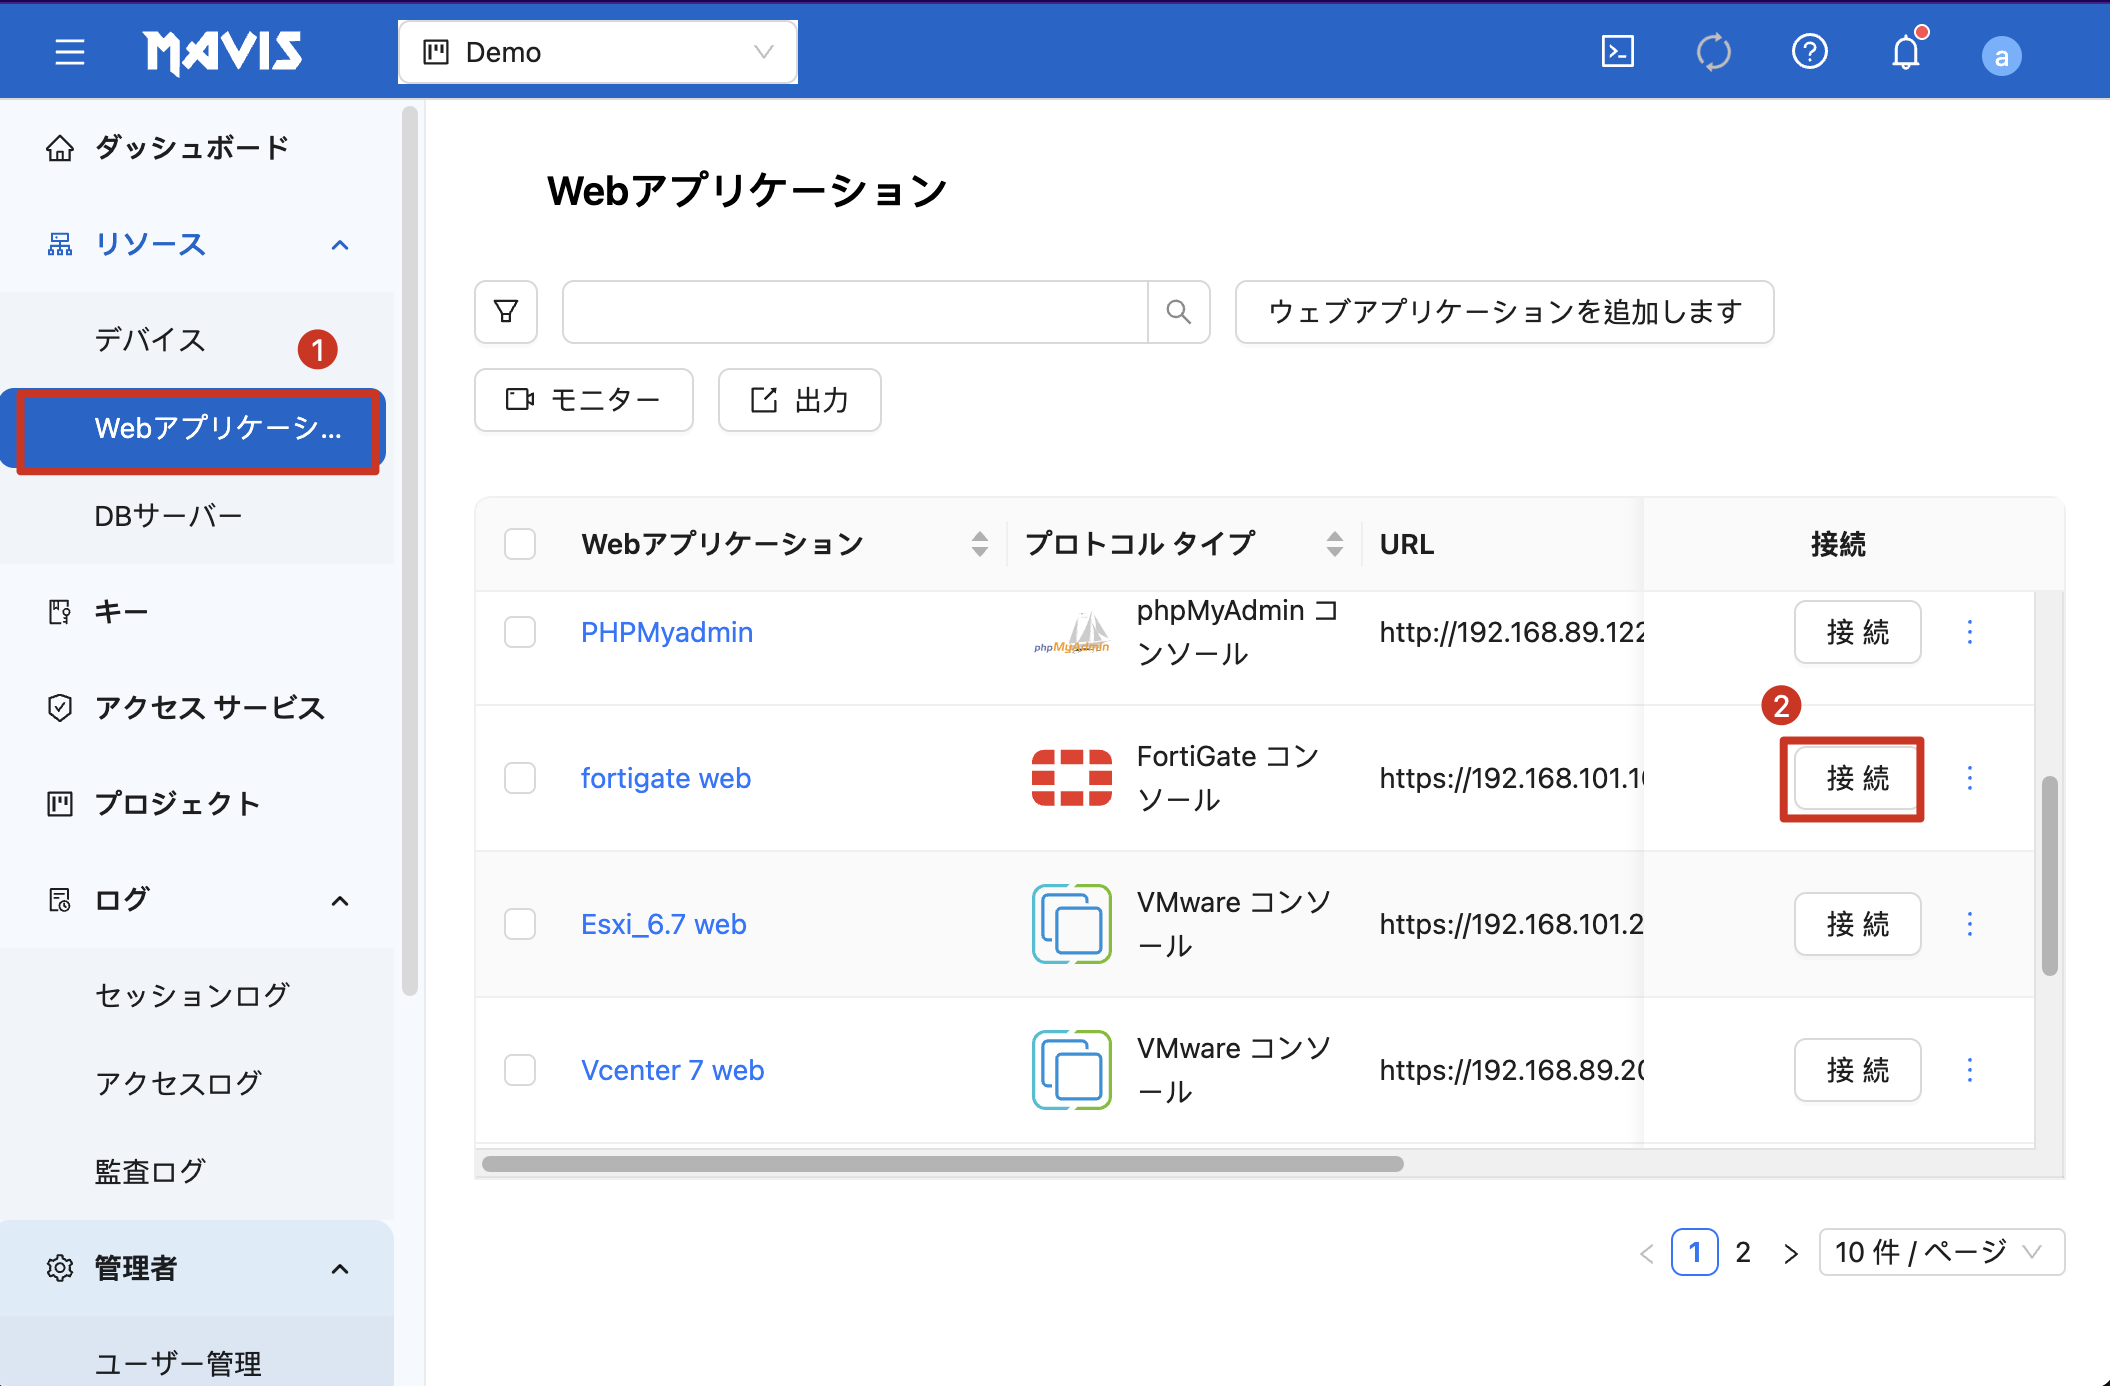Open the notifications bell

[x=1905, y=52]
